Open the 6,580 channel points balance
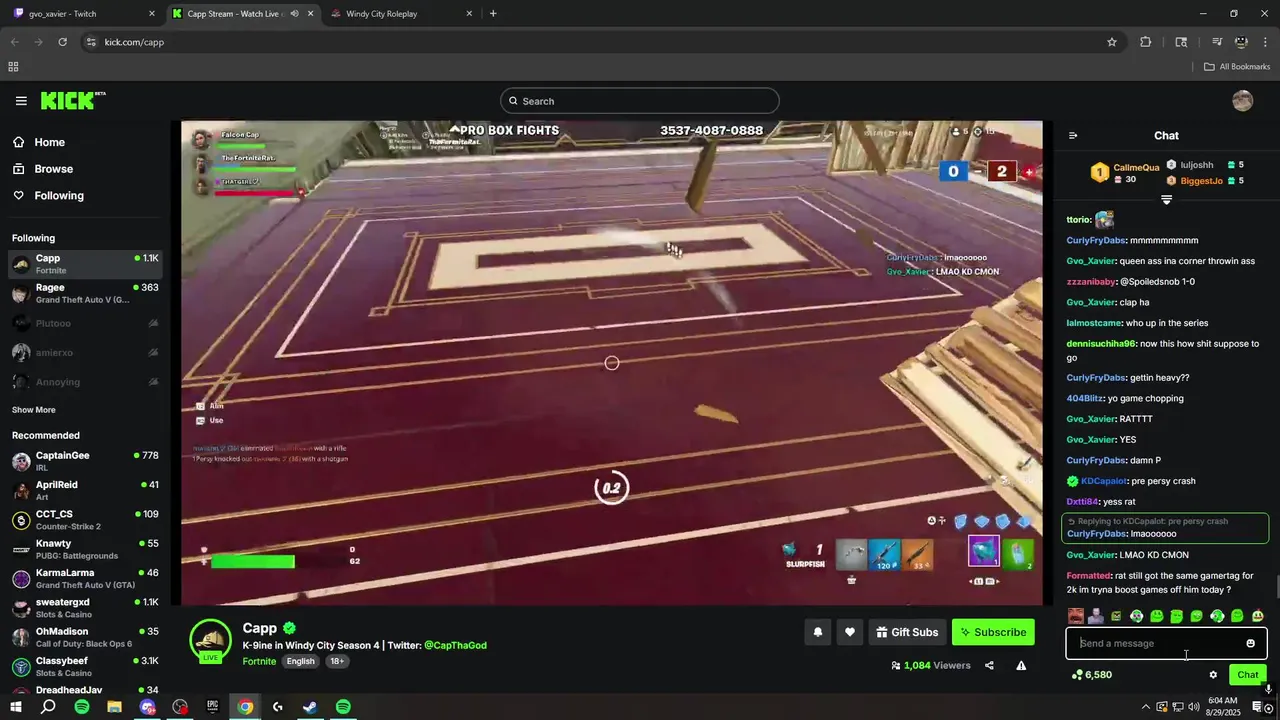This screenshot has height=720, width=1280. click(x=1091, y=675)
